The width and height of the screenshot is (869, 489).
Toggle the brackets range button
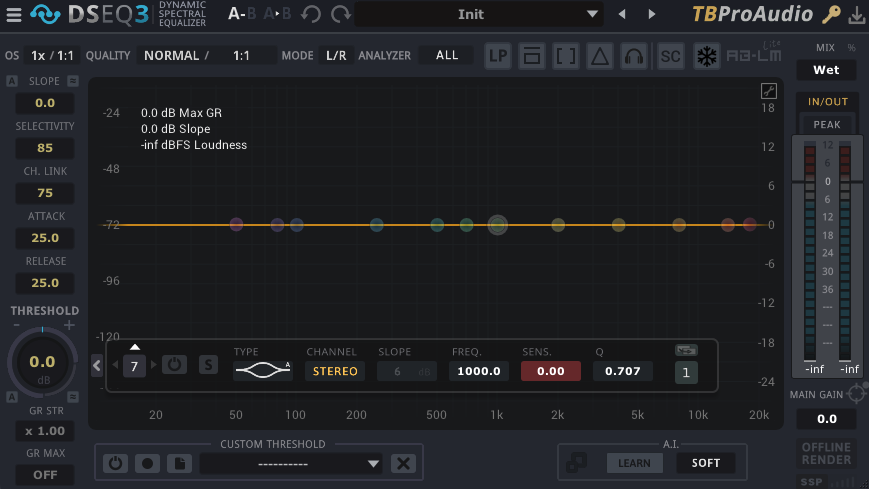pyautogui.click(x=566, y=56)
